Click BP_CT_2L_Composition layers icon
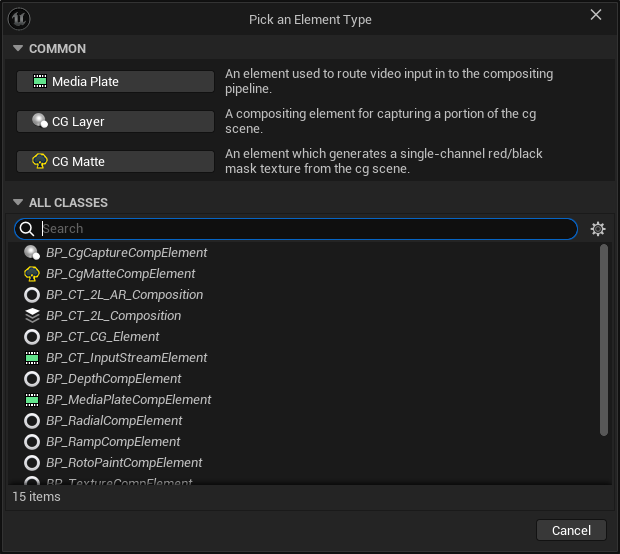 coord(32,316)
